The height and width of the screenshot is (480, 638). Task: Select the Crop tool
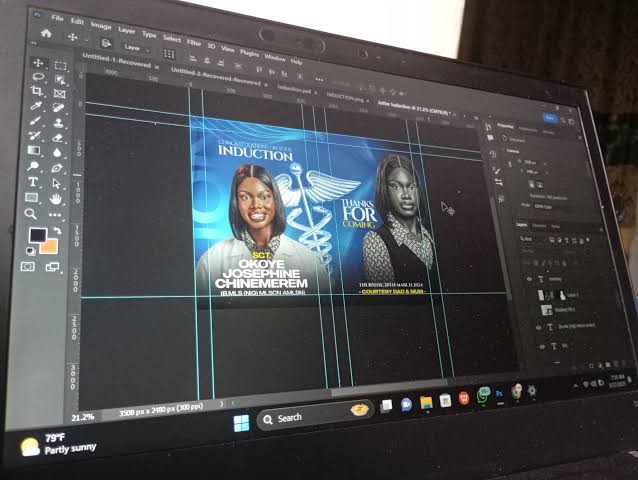click(37, 91)
